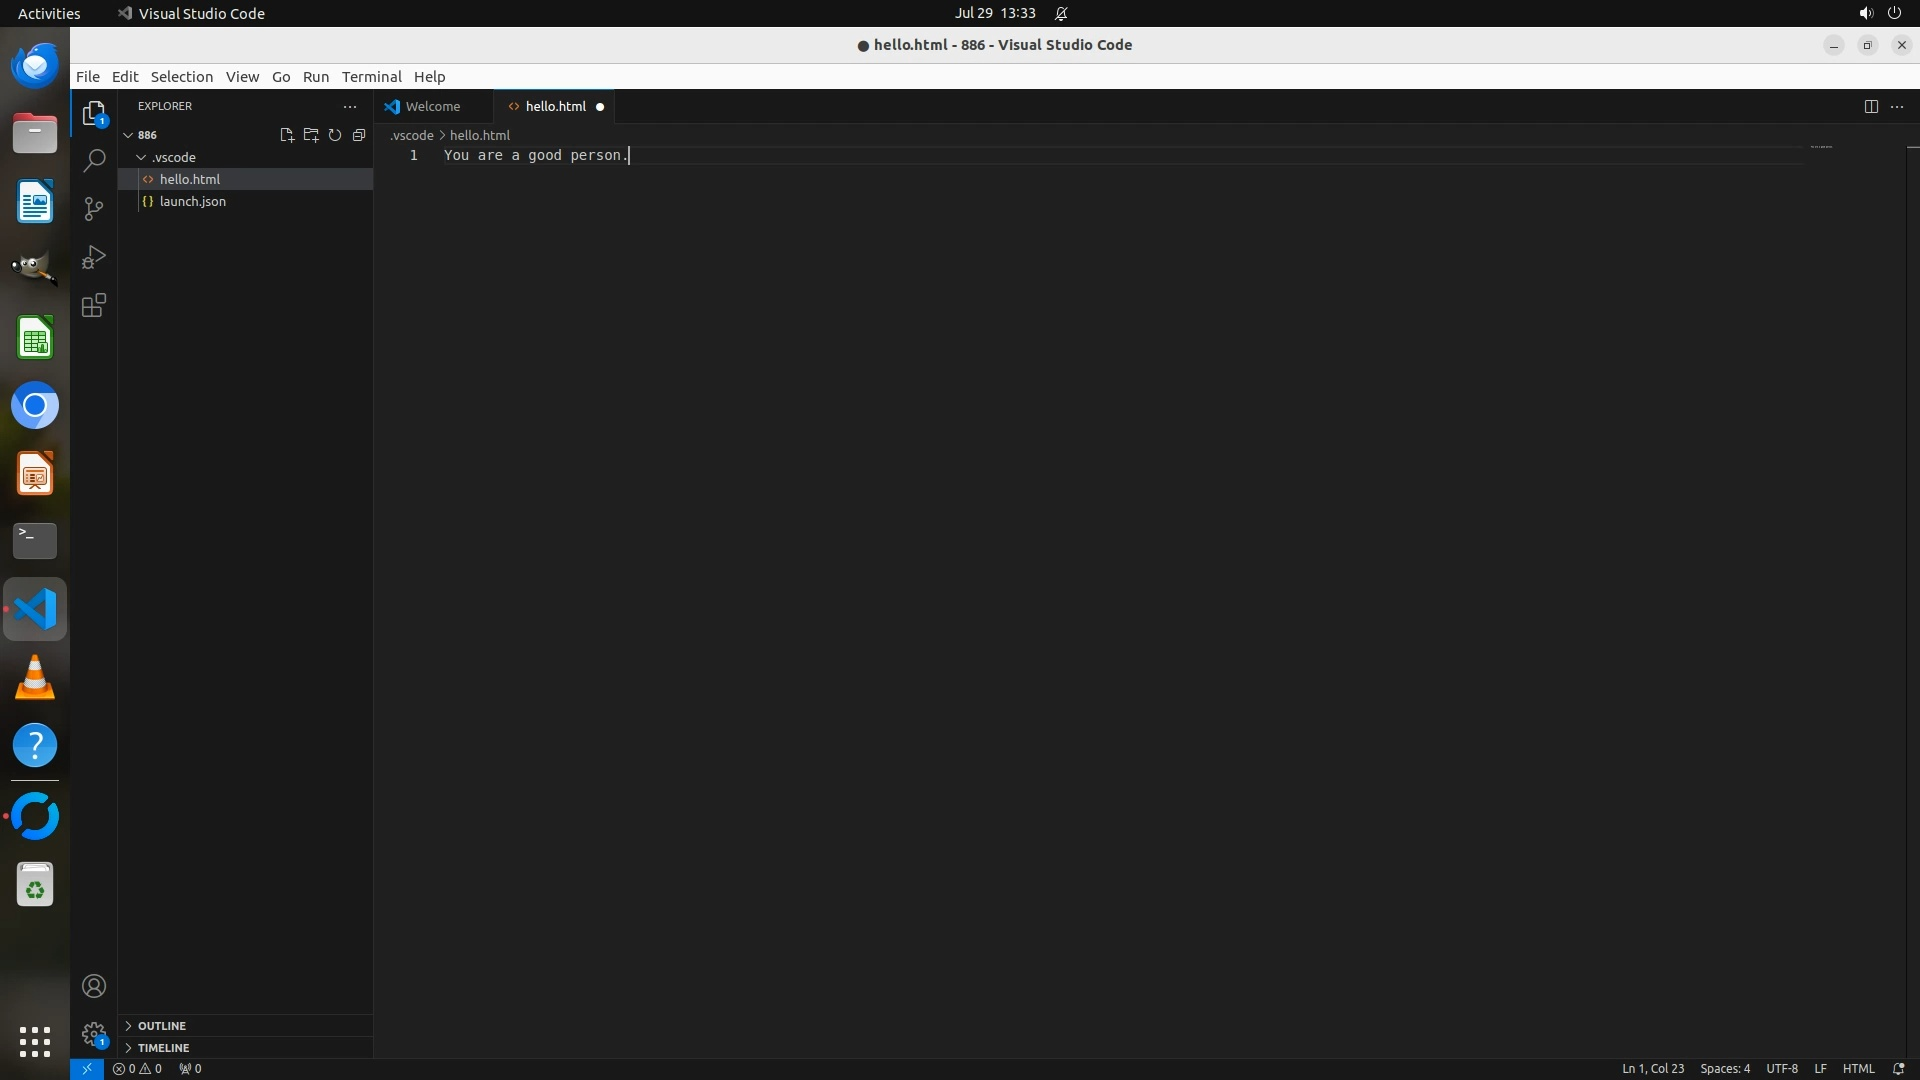1920x1080 pixels.
Task: Click the New File icon in Explorer
Action: click(x=286, y=135)
